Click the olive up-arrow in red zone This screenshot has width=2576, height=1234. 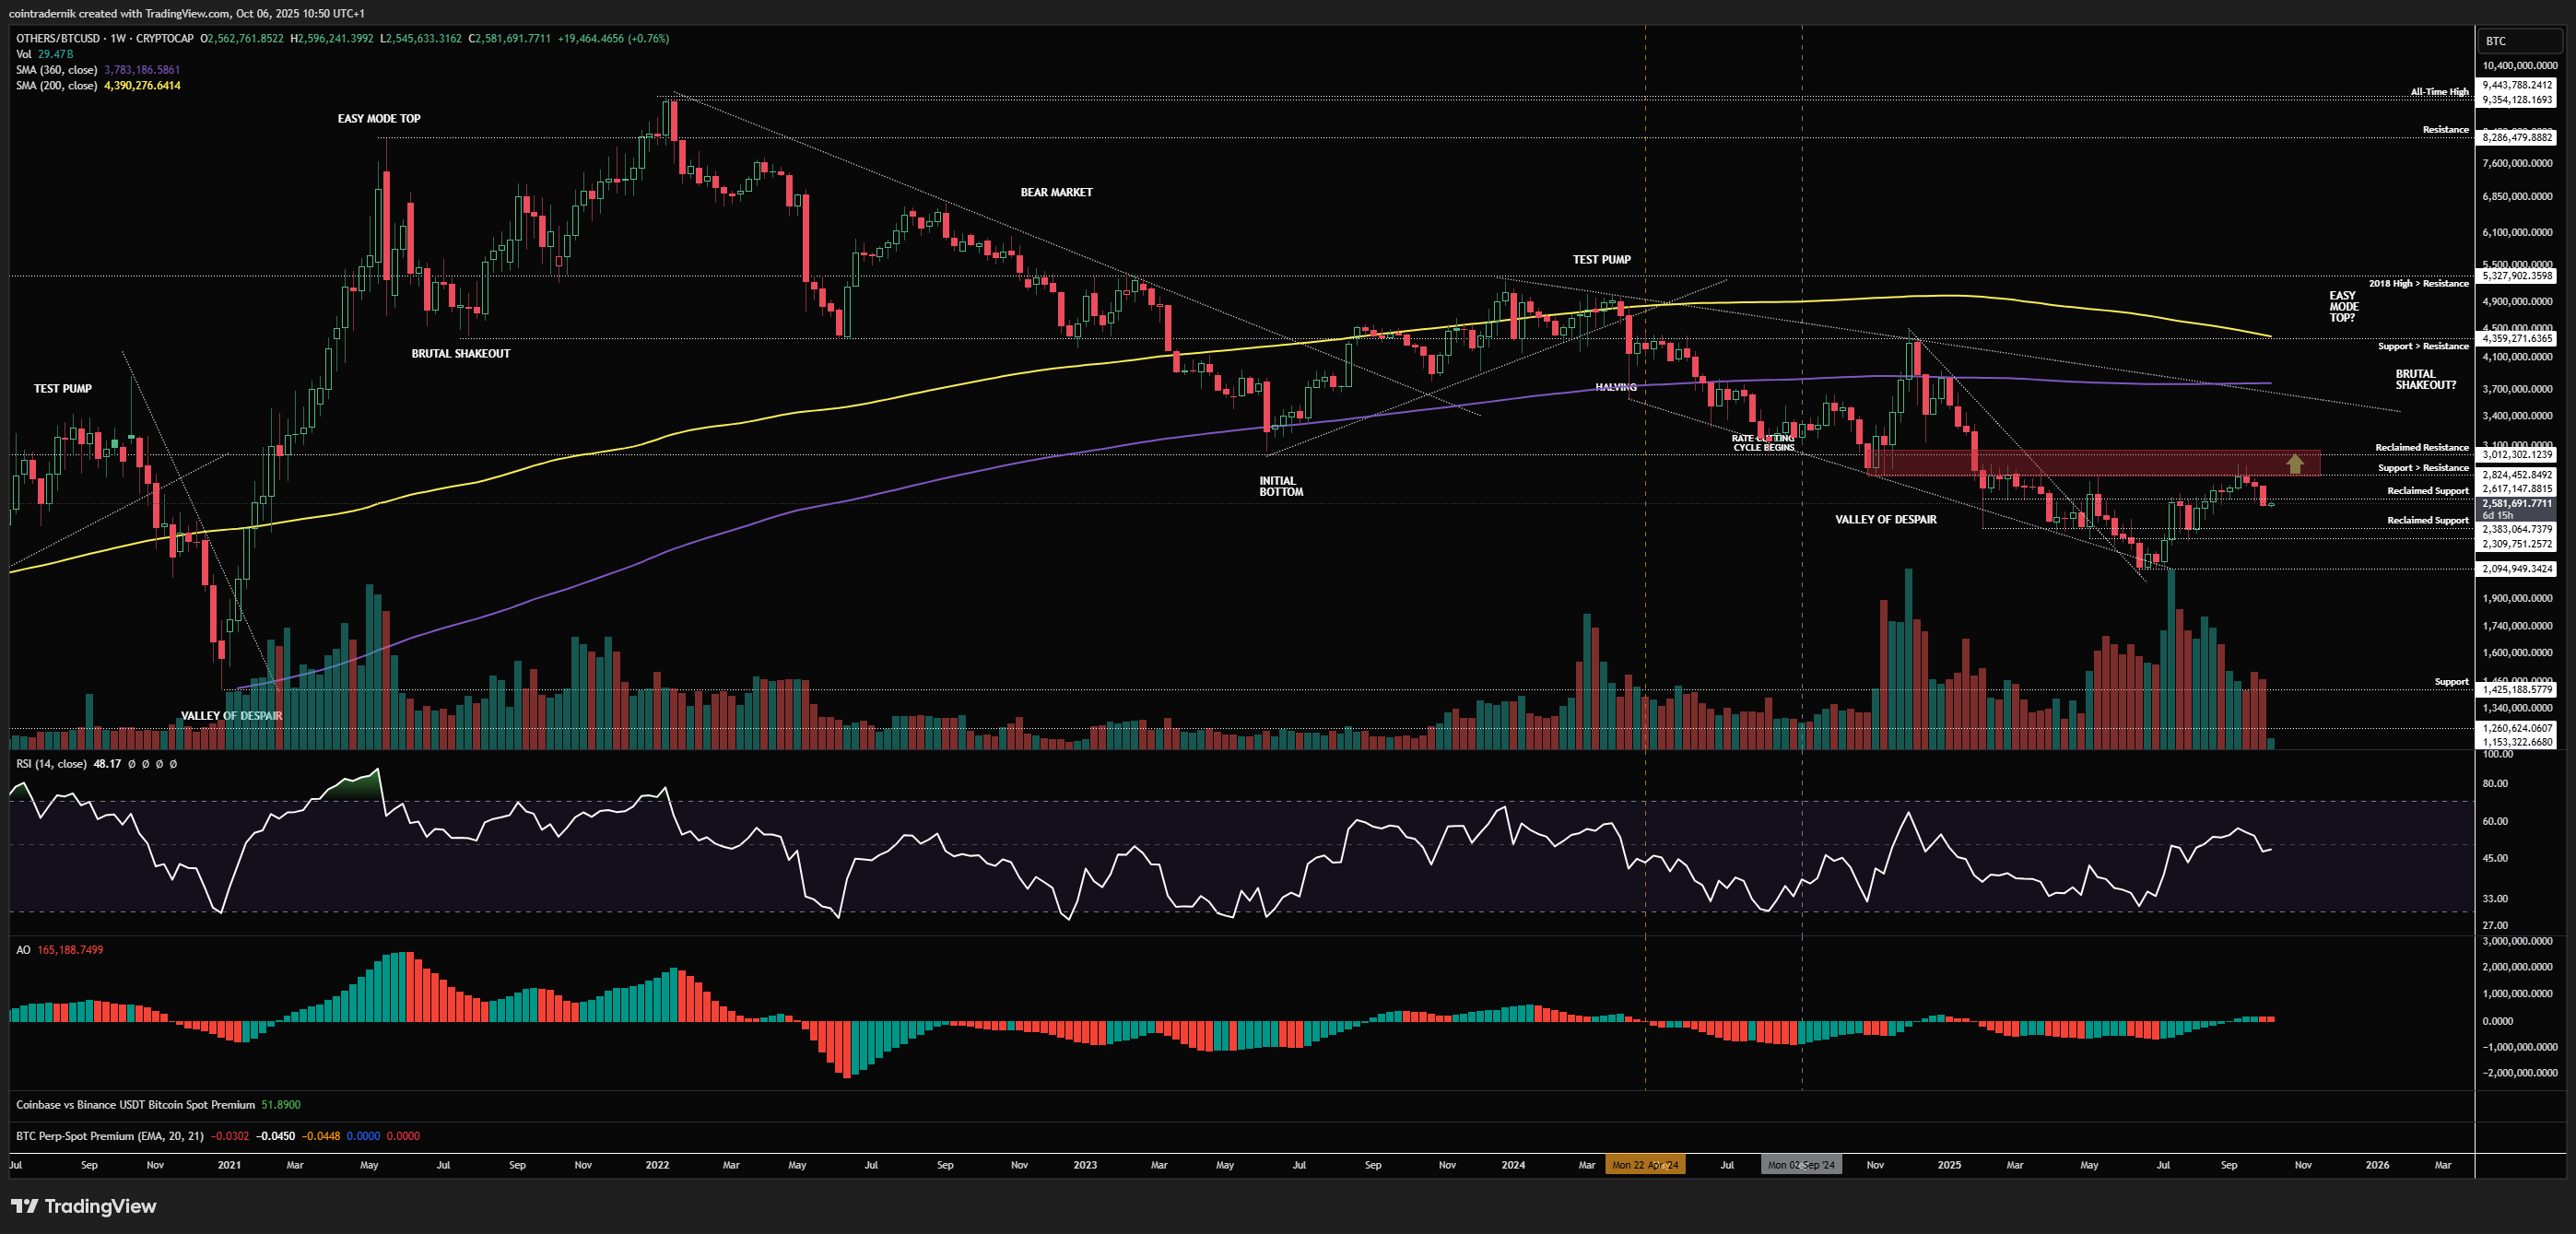click(x=2295, y=464)
